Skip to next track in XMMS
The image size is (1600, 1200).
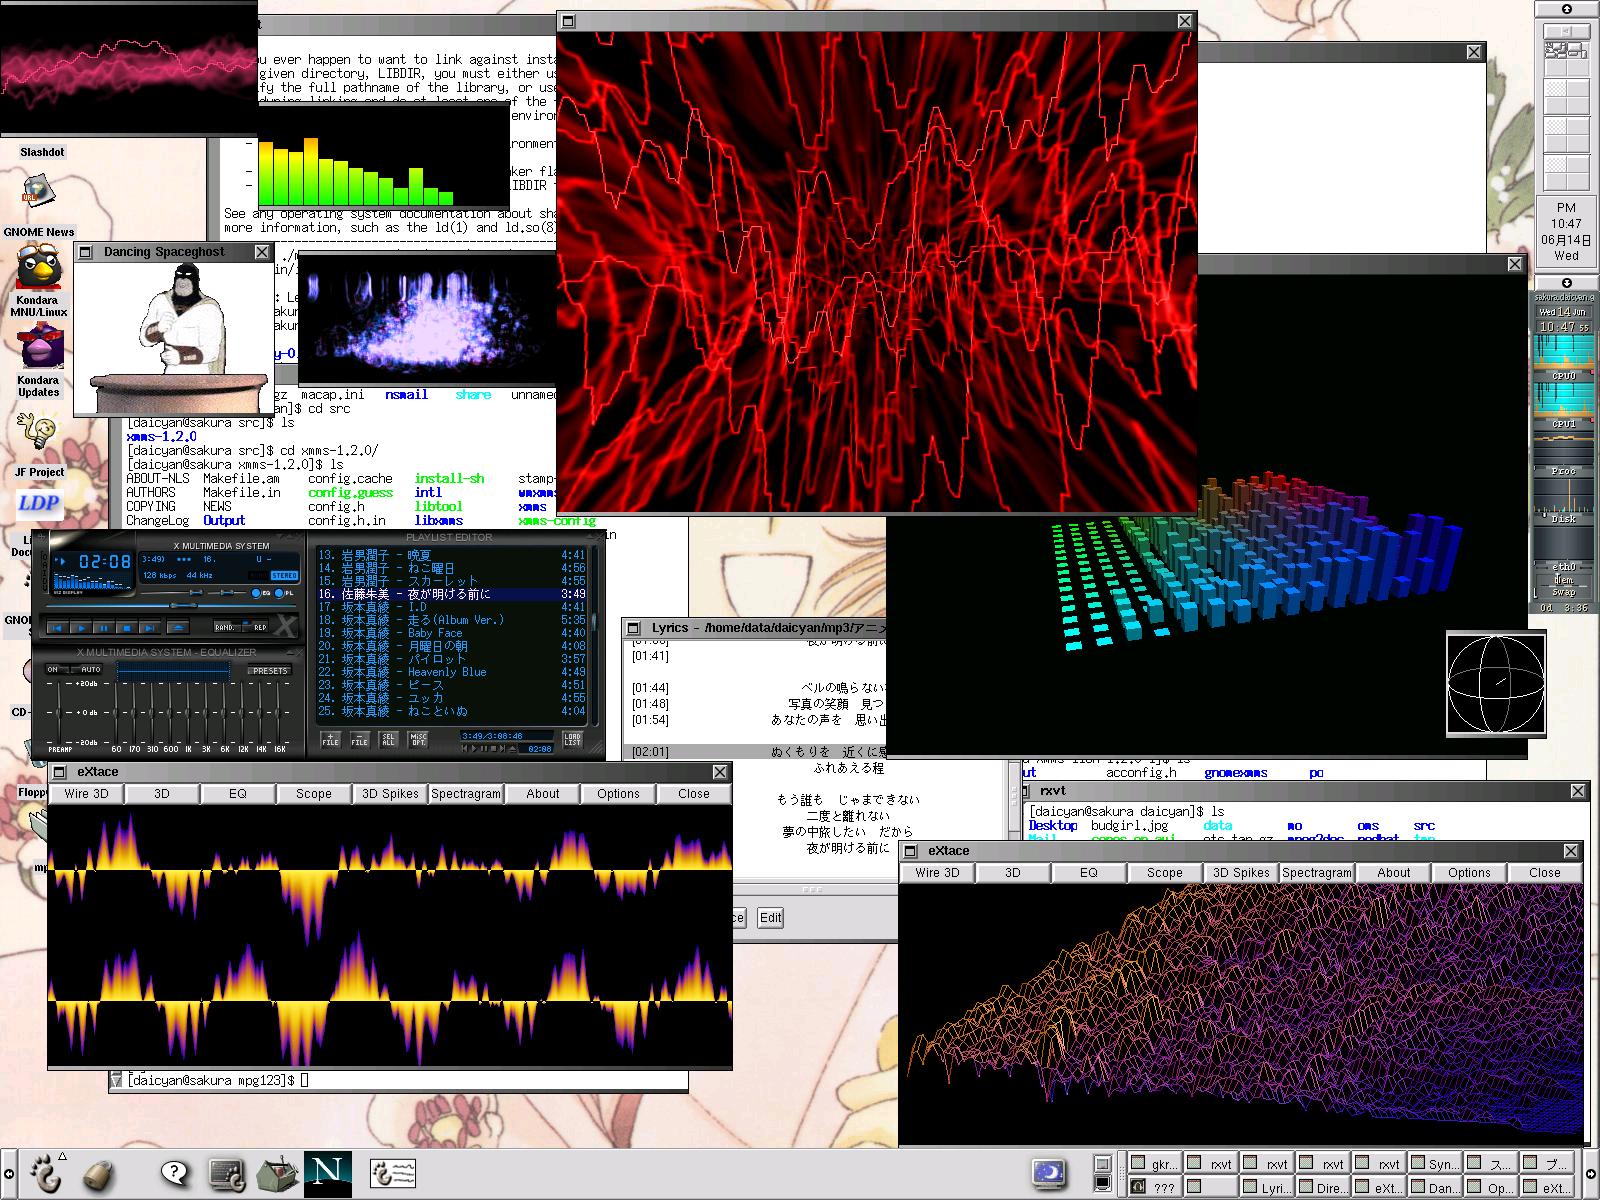(x=150, y=627)
